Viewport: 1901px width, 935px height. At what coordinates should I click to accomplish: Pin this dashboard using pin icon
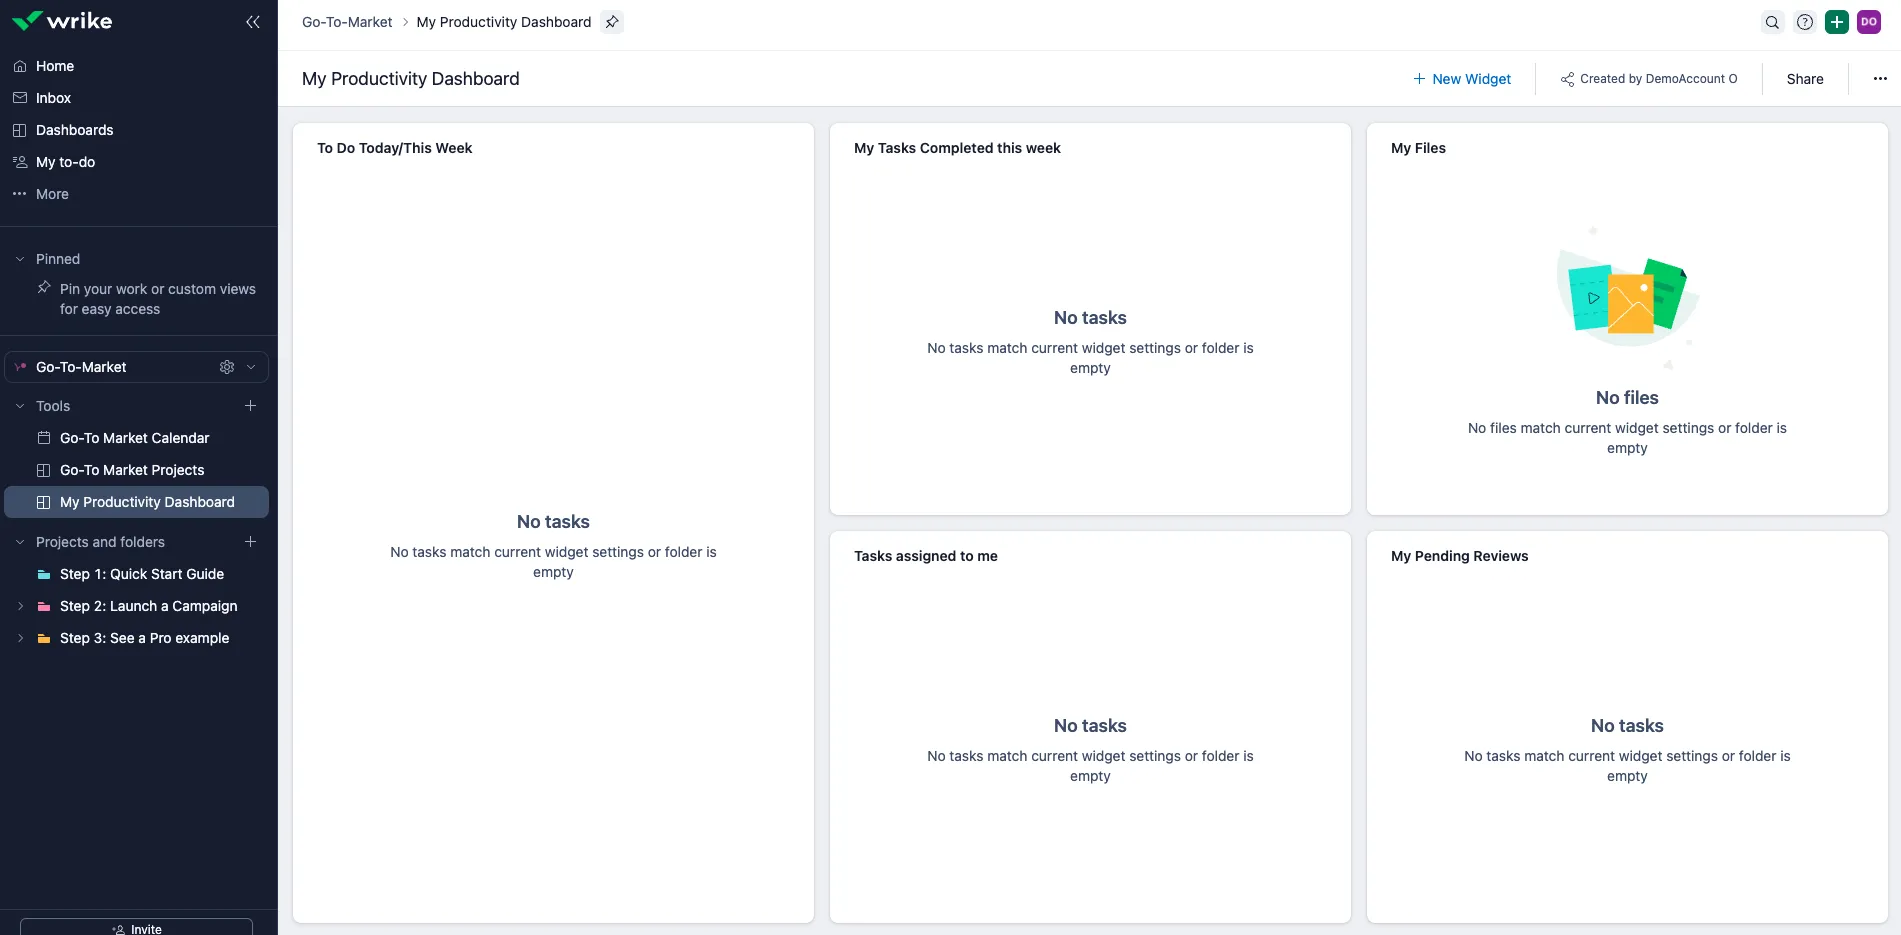point(612,22)
